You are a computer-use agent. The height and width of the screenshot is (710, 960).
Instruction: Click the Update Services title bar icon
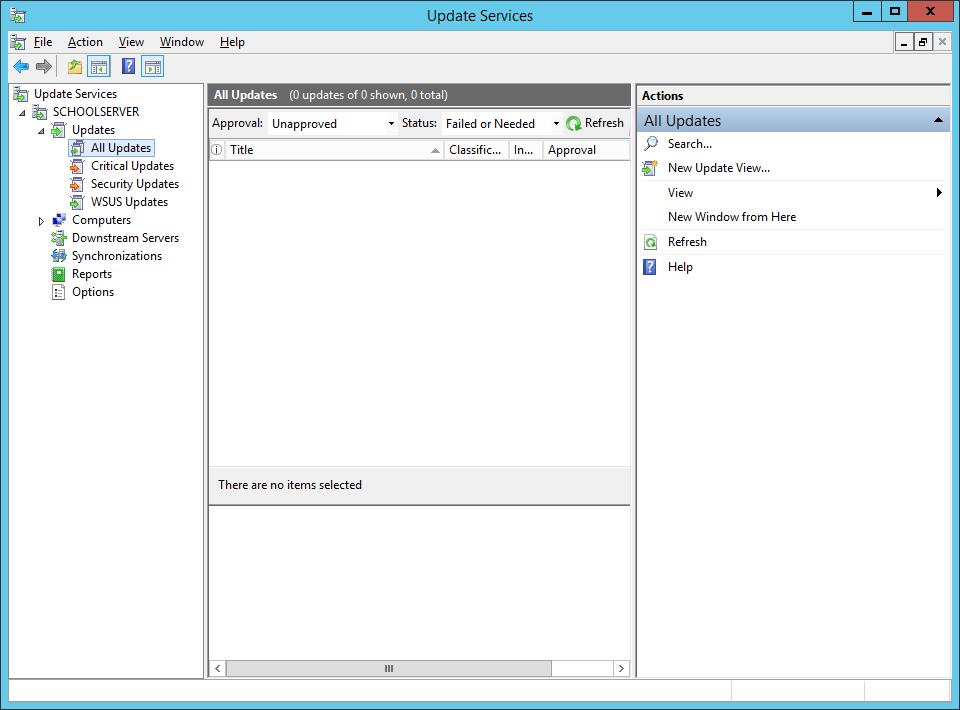[x=18, y=15]
